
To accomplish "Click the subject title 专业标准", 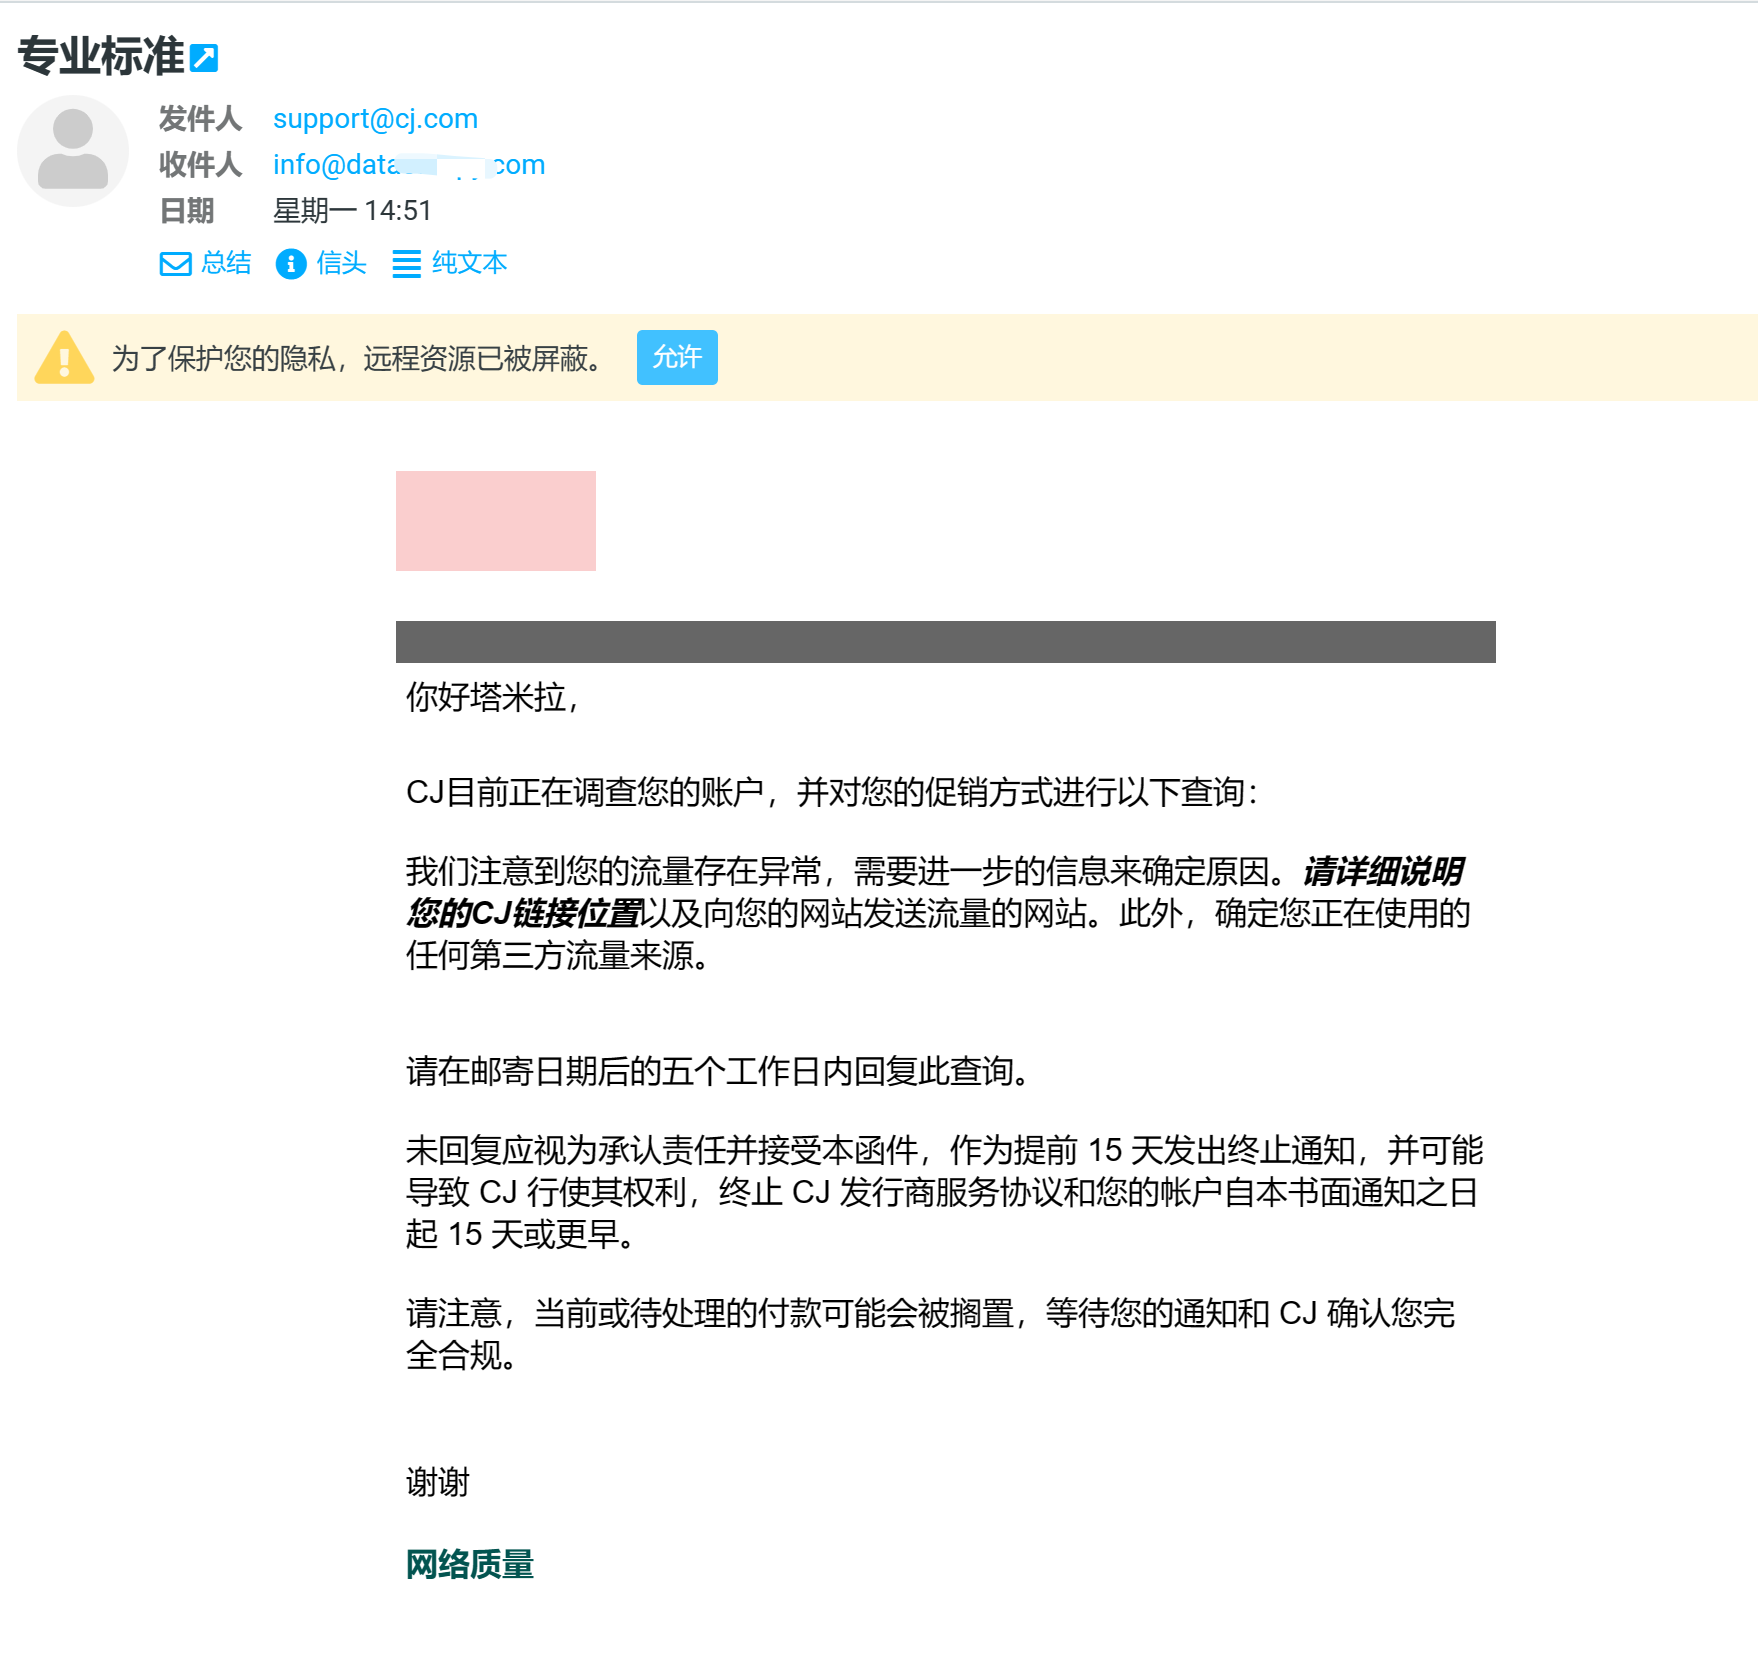I will 101,56.
